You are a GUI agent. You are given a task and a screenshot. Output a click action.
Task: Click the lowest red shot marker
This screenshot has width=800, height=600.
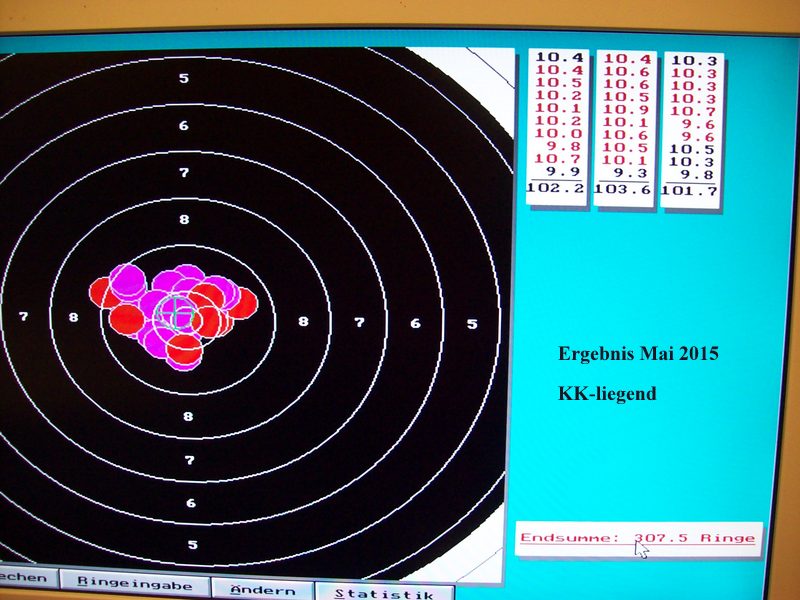click(184, 351)
